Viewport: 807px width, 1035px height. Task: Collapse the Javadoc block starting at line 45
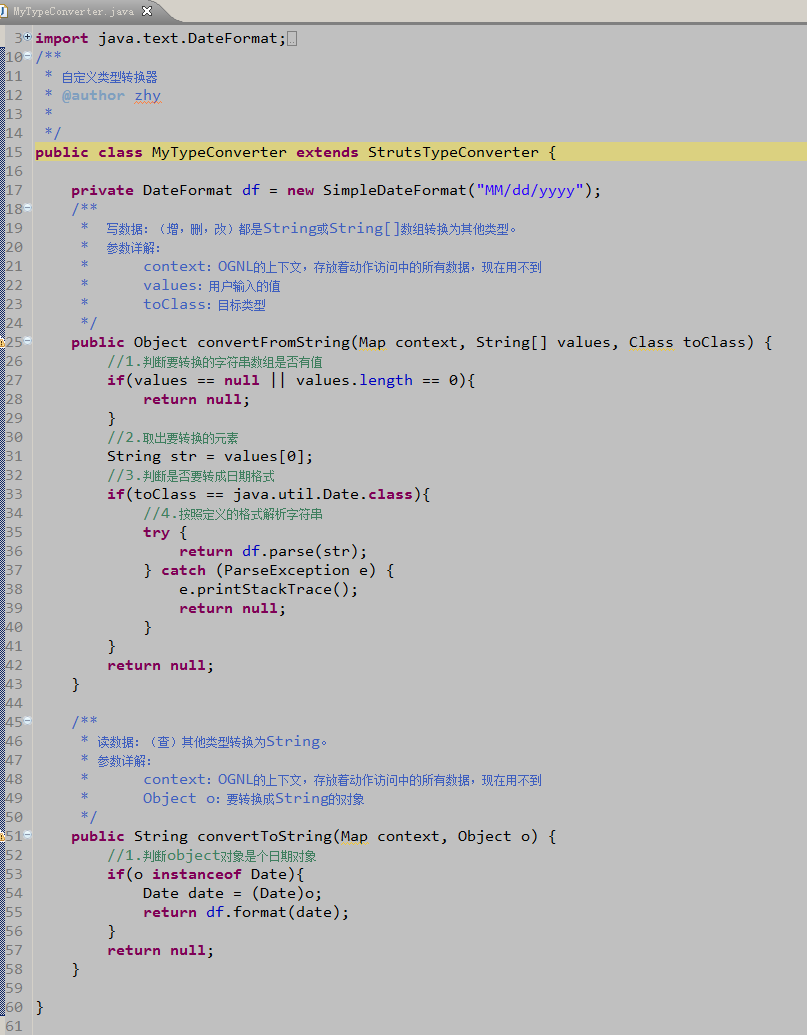coord(28,721)
